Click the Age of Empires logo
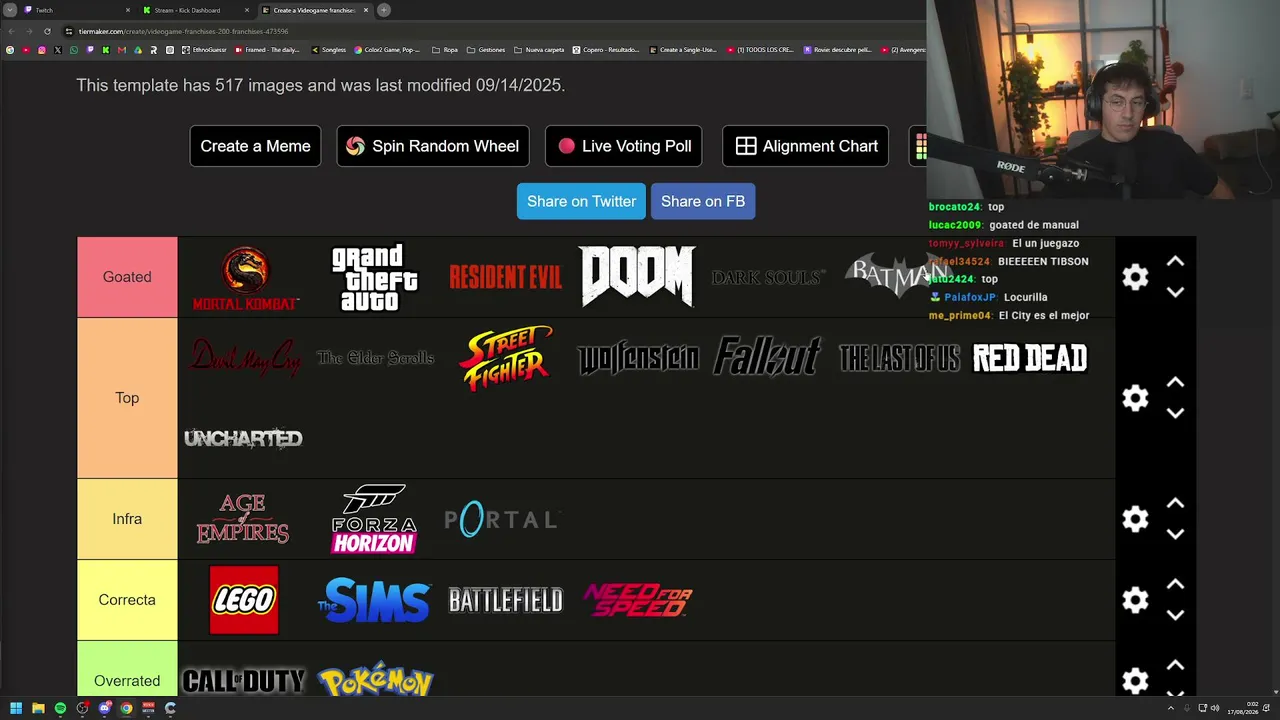The width and height of the screenshot is (1280, 720). (243, 519)
